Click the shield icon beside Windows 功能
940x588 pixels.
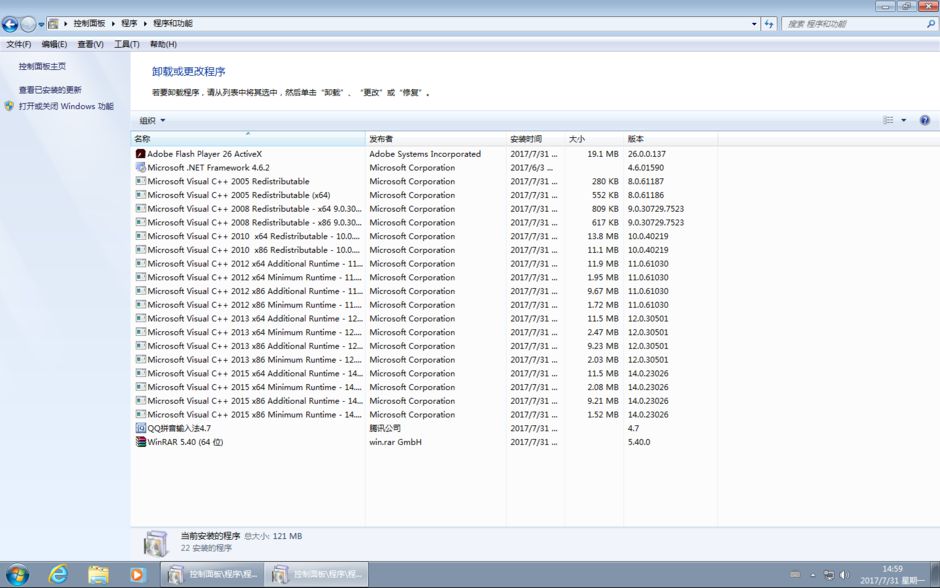[9, 106]
